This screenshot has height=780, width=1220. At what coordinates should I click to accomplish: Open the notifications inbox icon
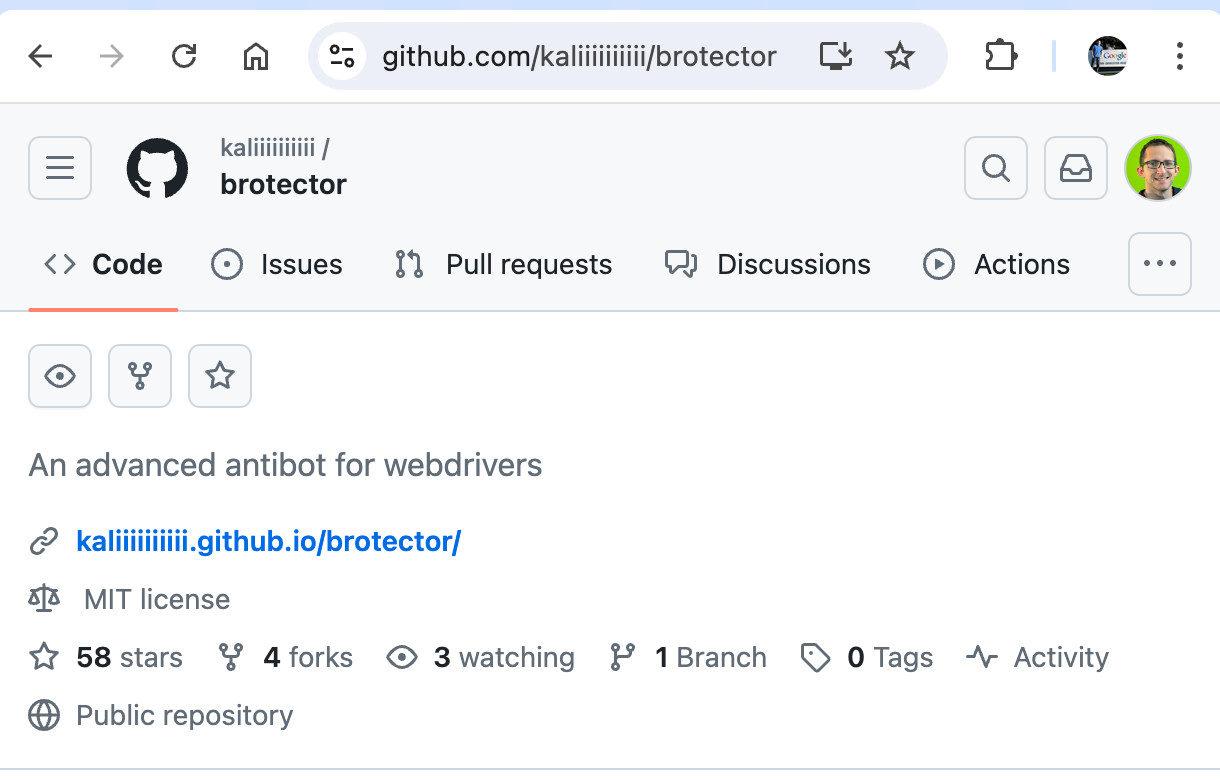pos(1076,168)
